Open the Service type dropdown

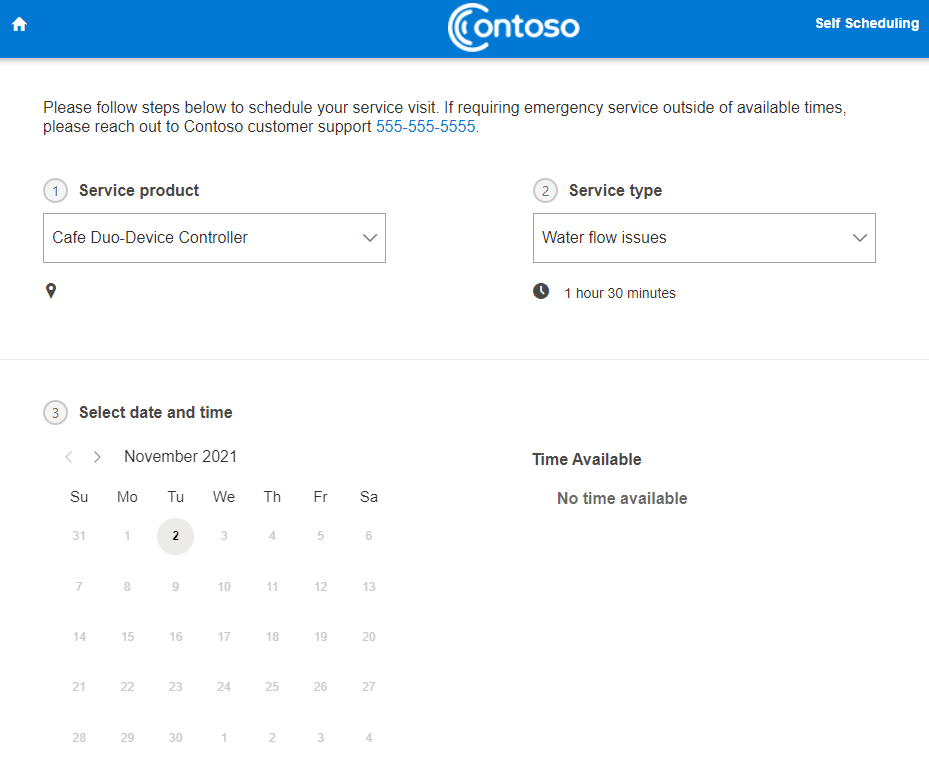click(x=704, y=238)
